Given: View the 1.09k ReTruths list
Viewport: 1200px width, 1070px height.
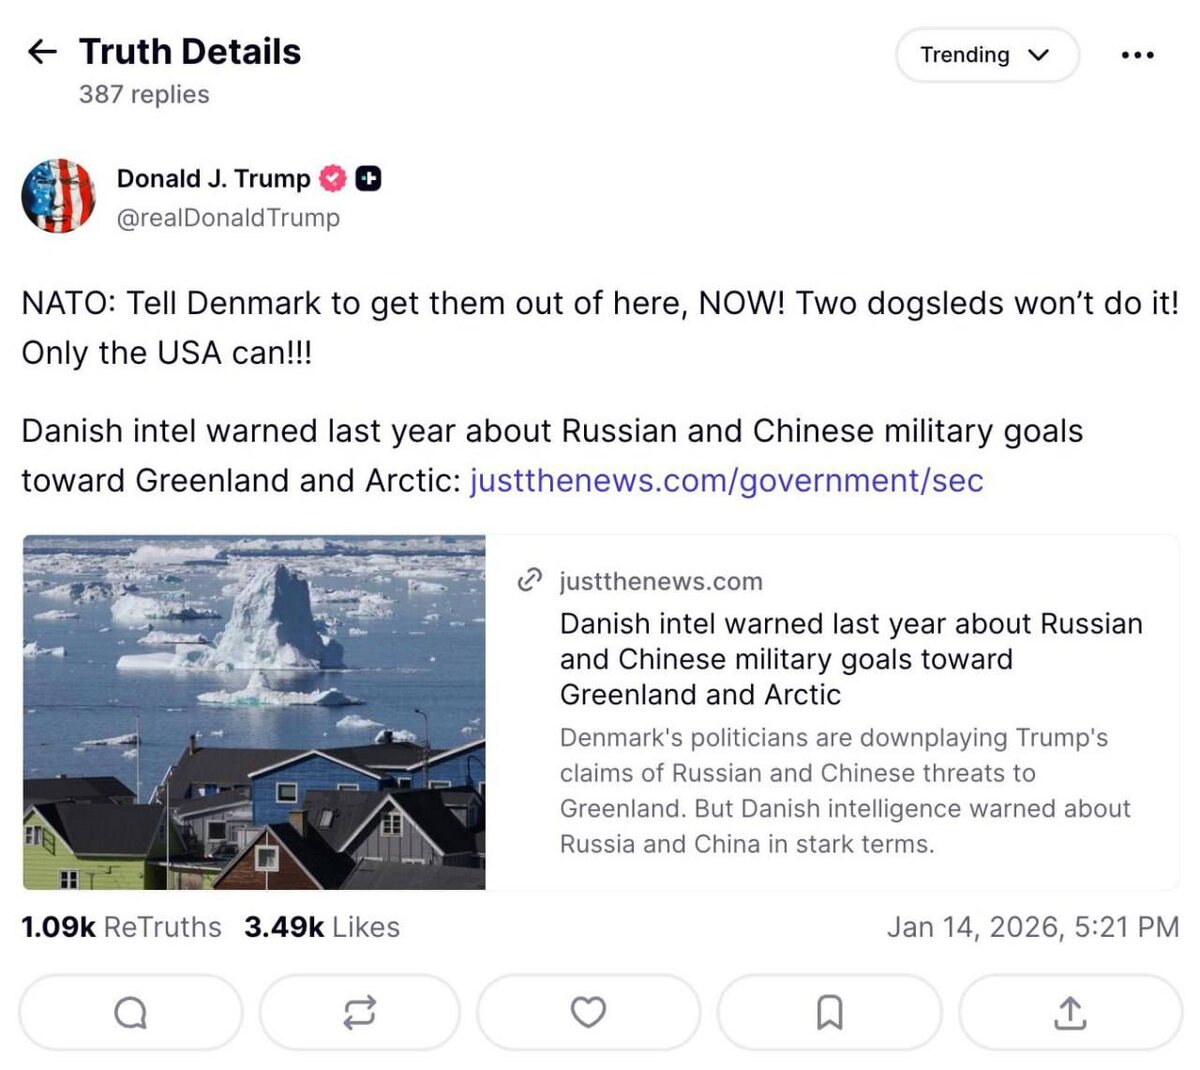Looking at the screenshot, I should pos(121,927).
